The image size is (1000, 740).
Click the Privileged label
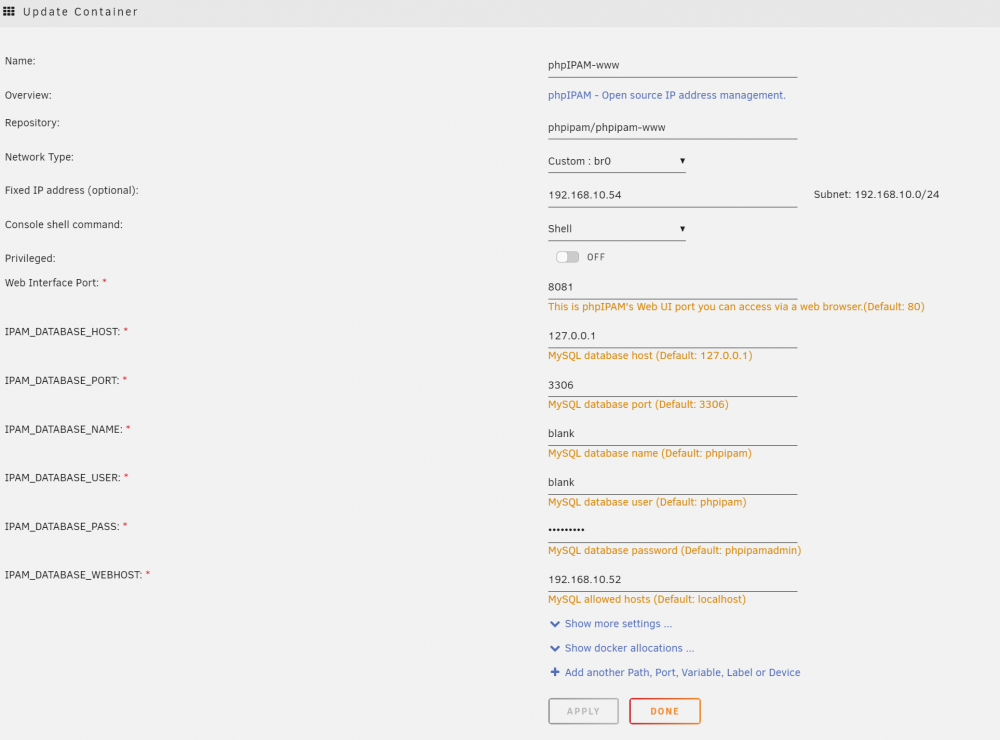tap(30, 258)
